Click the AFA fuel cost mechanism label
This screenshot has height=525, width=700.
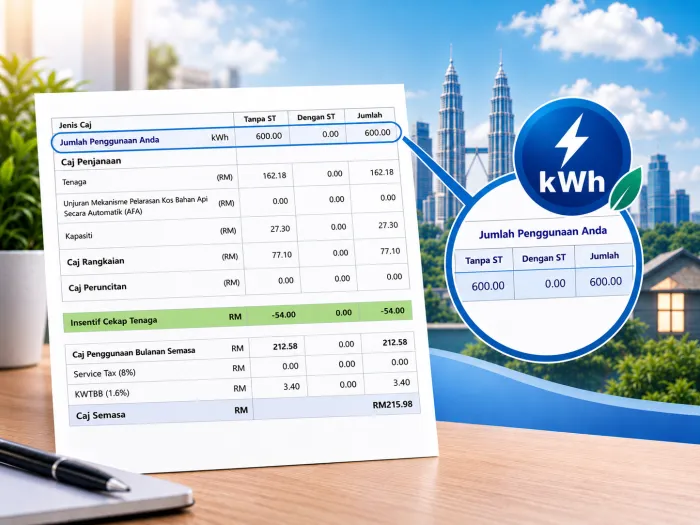coord(136,206)
